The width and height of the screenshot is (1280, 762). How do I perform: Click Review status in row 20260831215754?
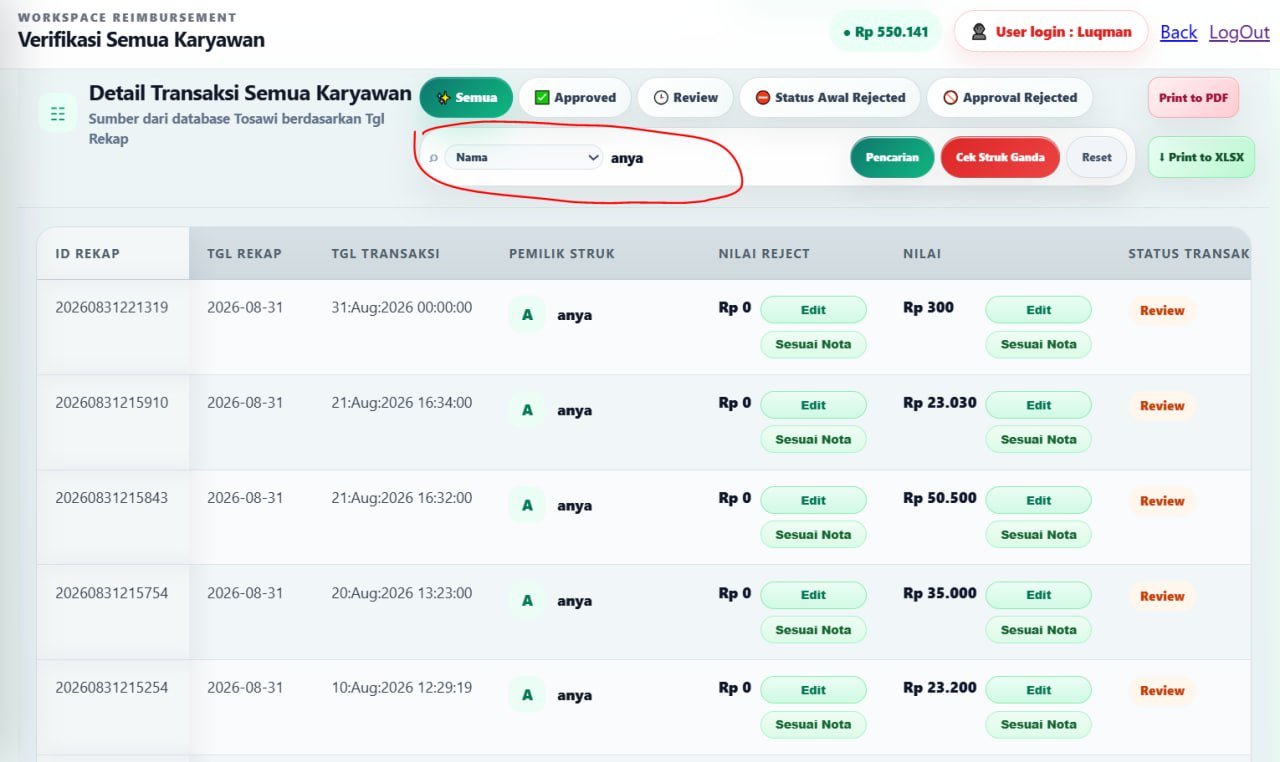click(x=1162, y=596)
